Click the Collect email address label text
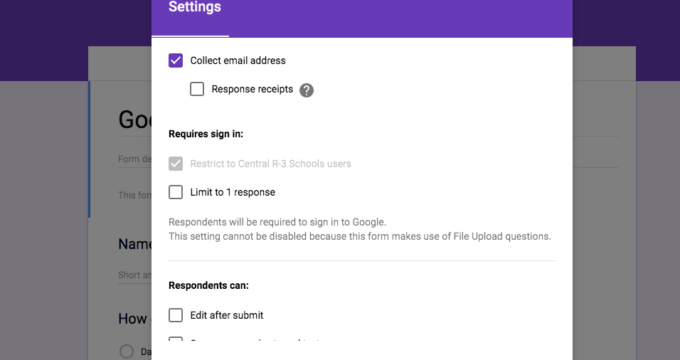 click(x=238, y=61)
